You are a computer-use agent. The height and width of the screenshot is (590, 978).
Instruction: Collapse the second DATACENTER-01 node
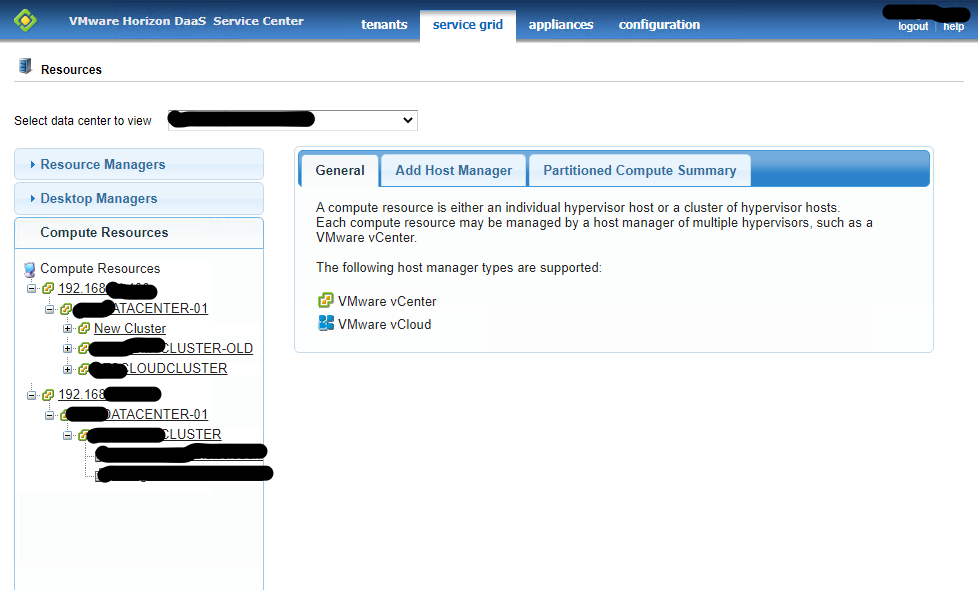(x=49, y=415)
